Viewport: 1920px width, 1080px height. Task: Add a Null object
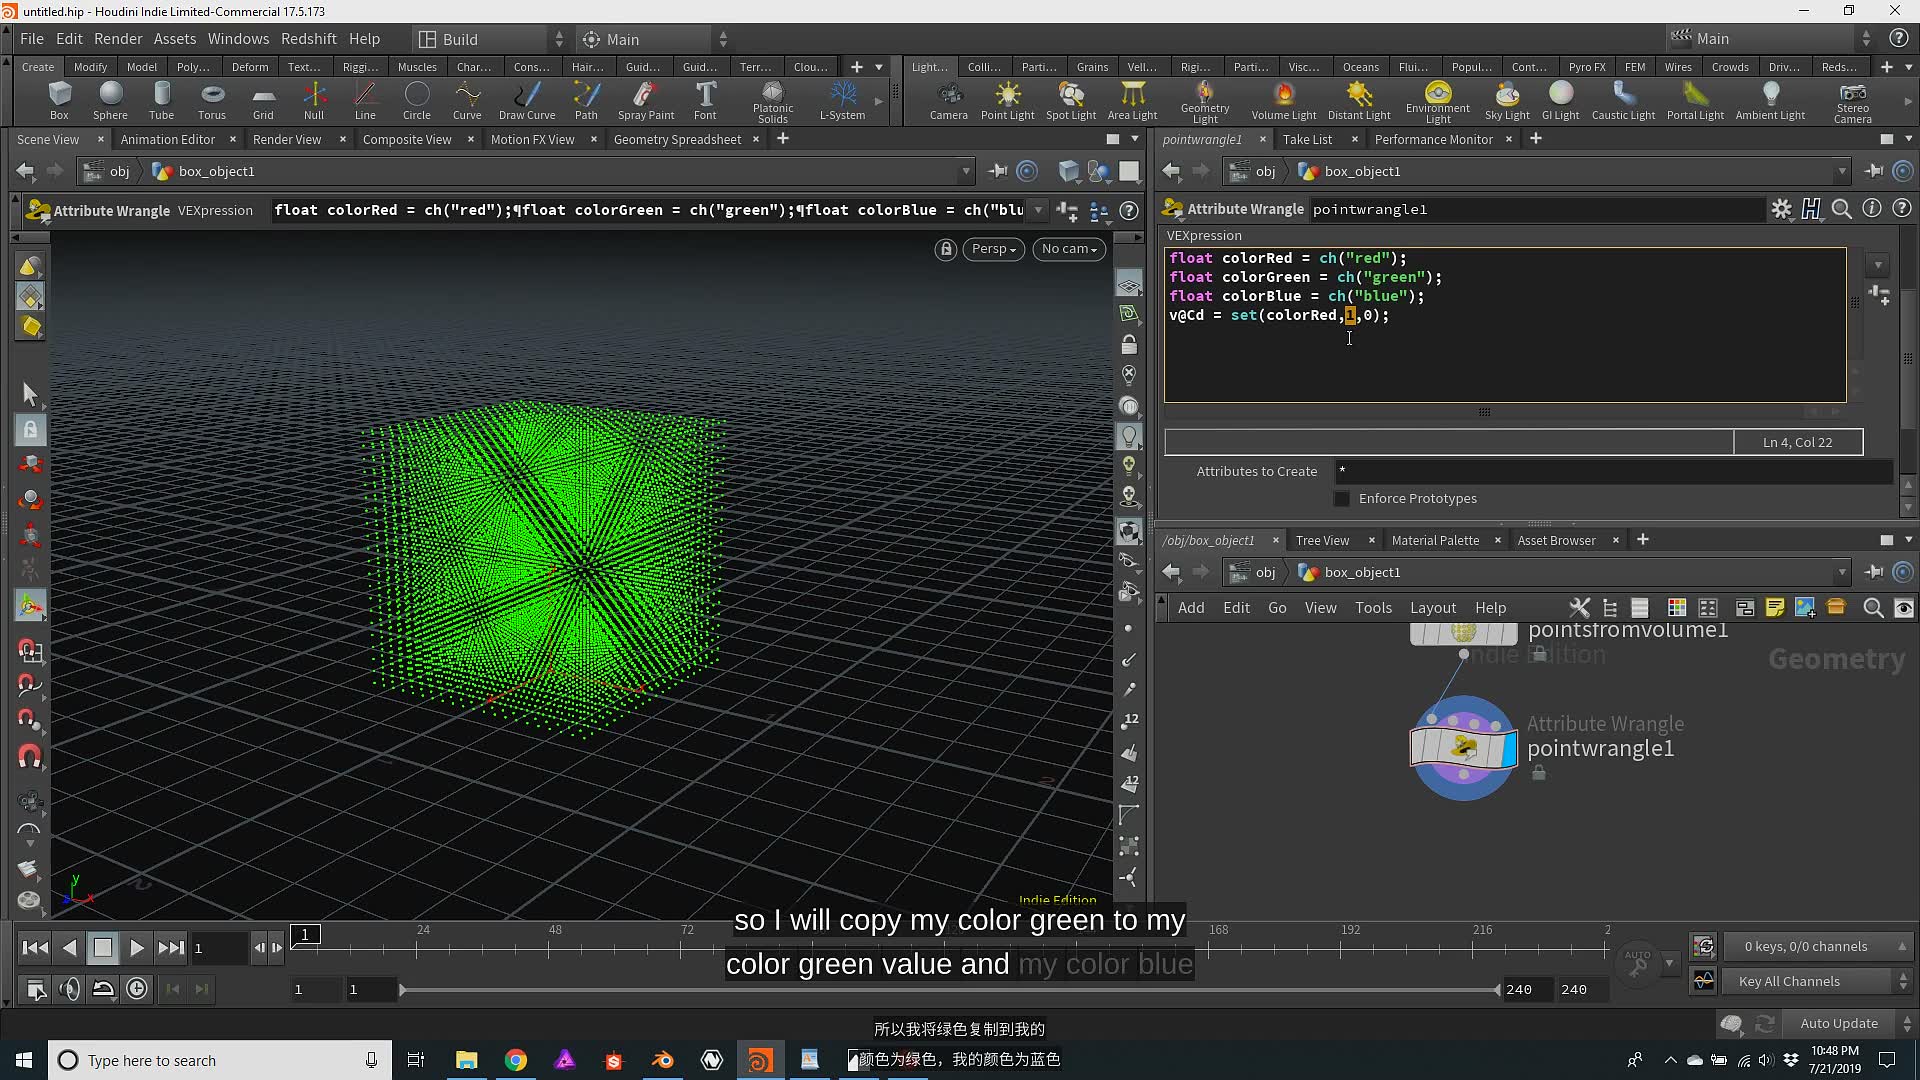coord(314,100)
